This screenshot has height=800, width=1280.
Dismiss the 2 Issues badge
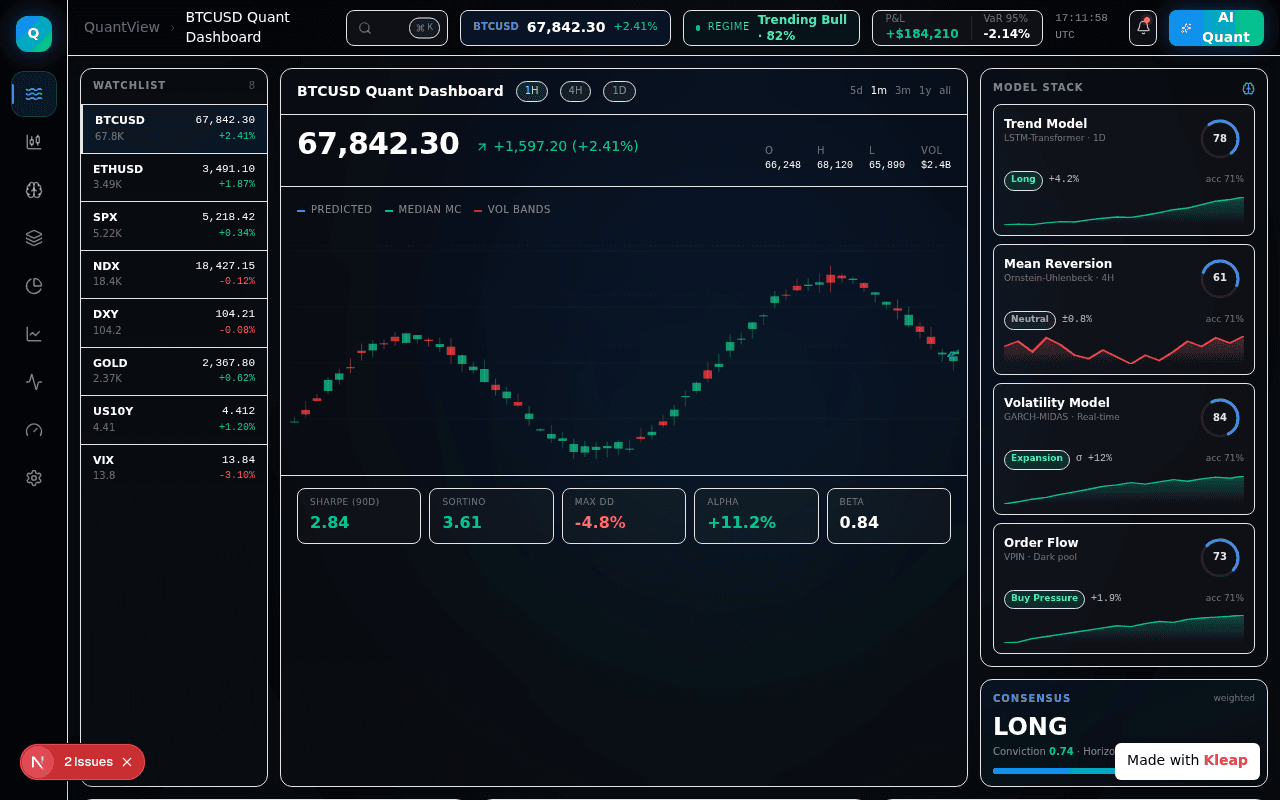coord(127,762)
